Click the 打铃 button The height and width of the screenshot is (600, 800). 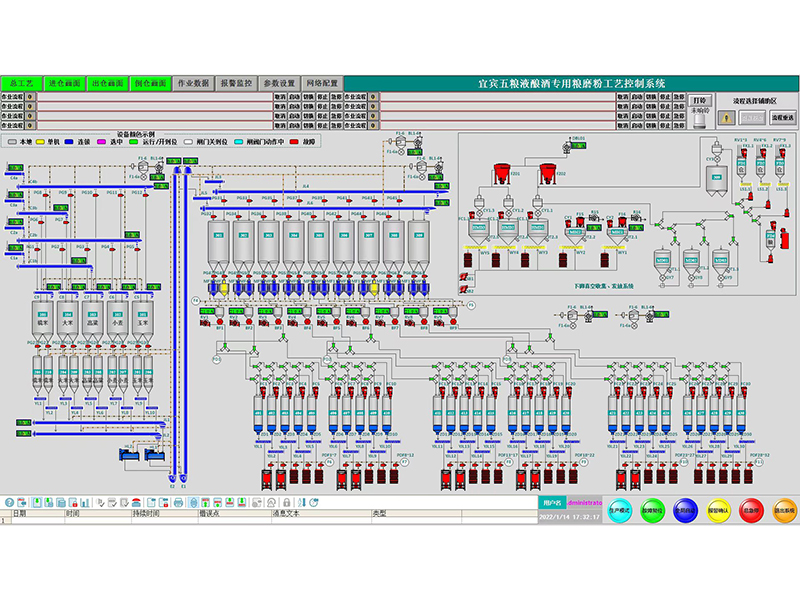[700, 100]
